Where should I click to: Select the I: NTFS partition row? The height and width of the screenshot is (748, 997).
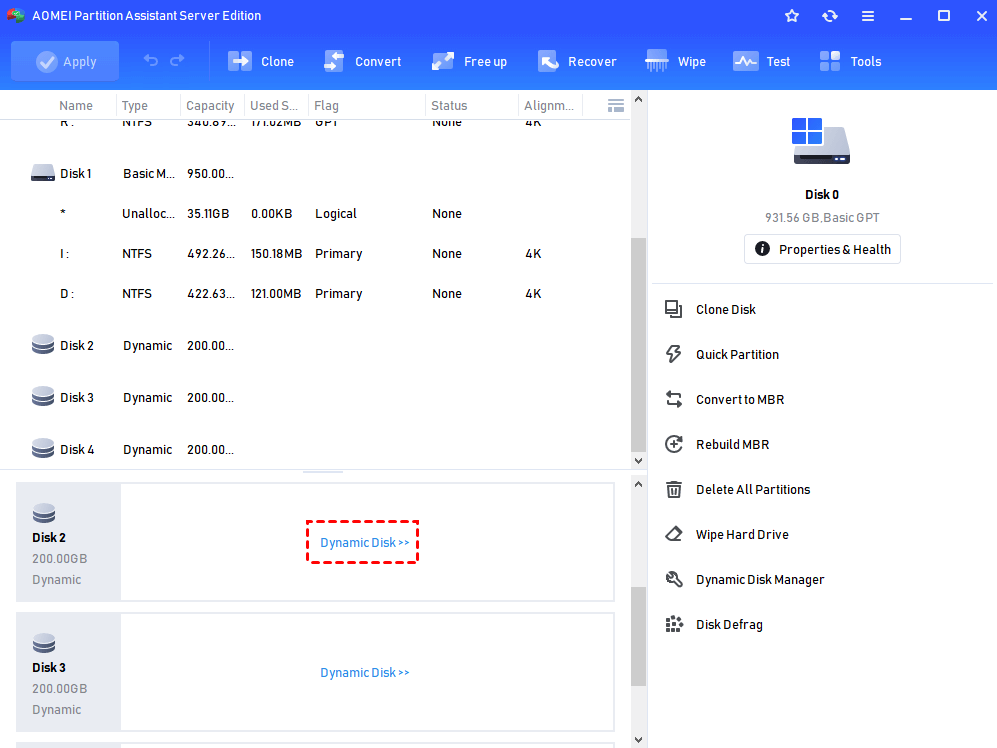tap(315, 254)
